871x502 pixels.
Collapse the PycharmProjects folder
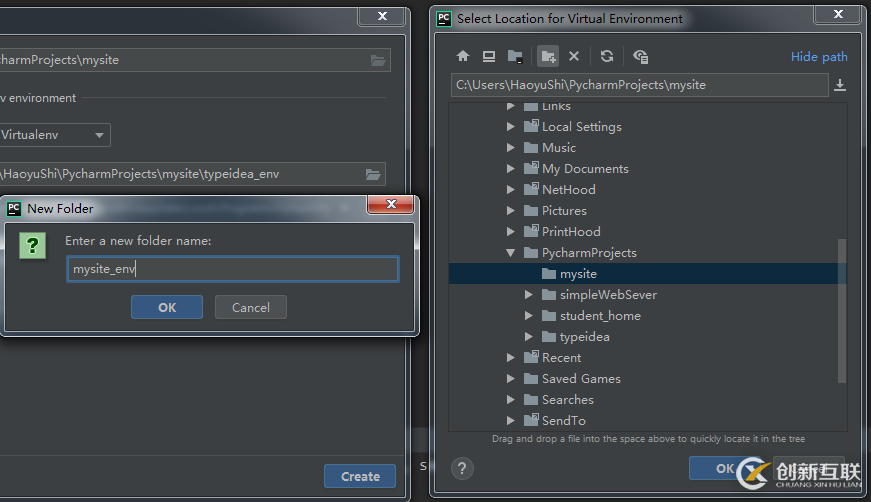tap(510, 253)
